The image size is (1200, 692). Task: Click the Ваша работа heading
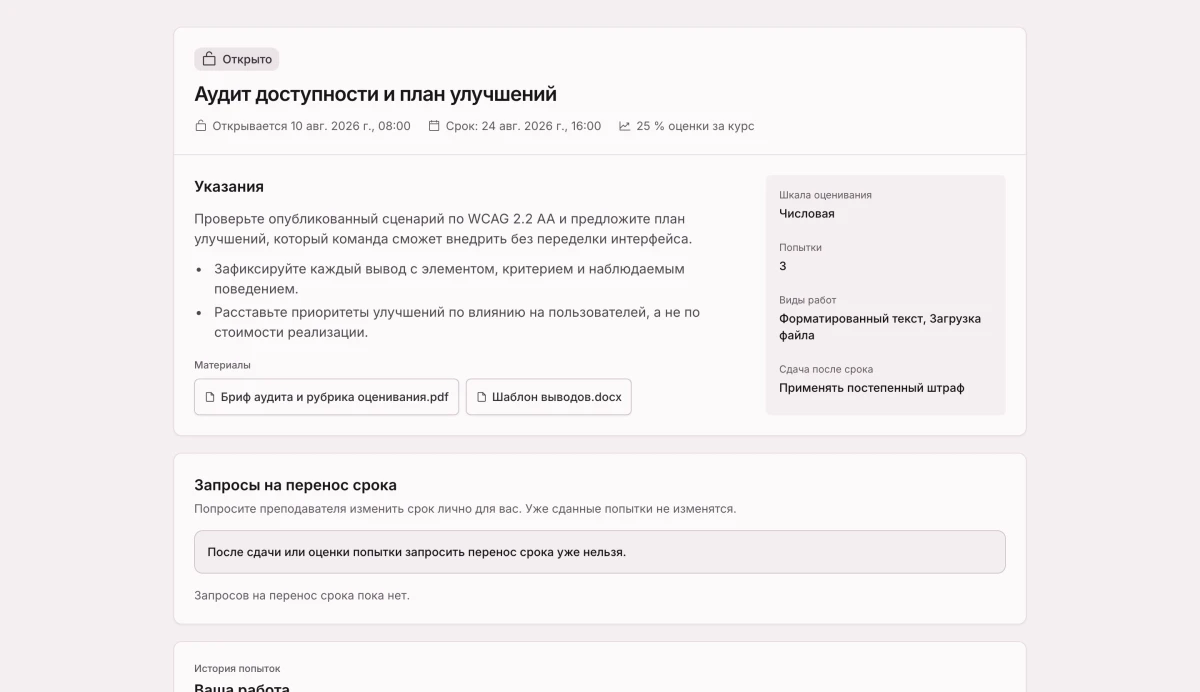242,687
